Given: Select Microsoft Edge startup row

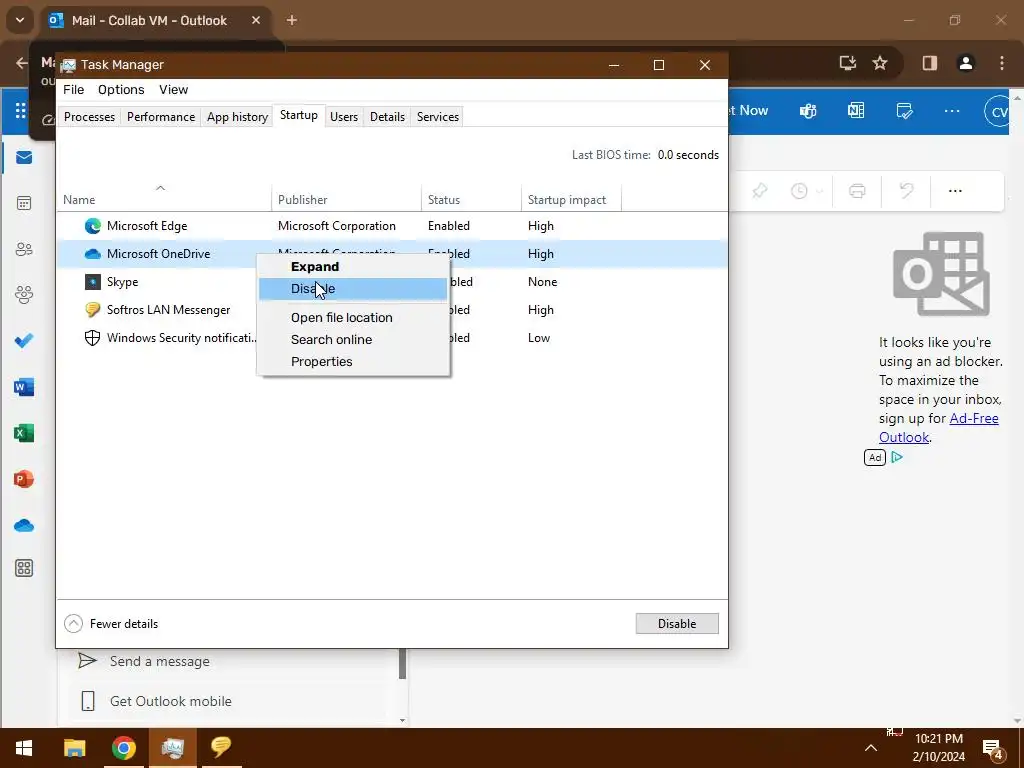Looking at the screenshot, I should point(392,226).
